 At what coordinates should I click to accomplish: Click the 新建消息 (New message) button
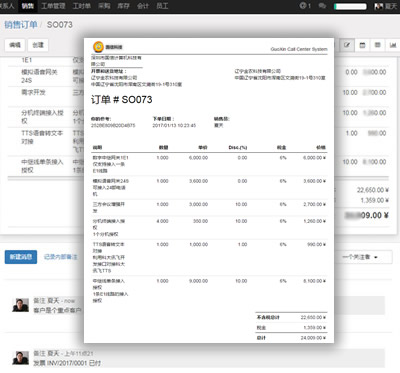point(21,257)
